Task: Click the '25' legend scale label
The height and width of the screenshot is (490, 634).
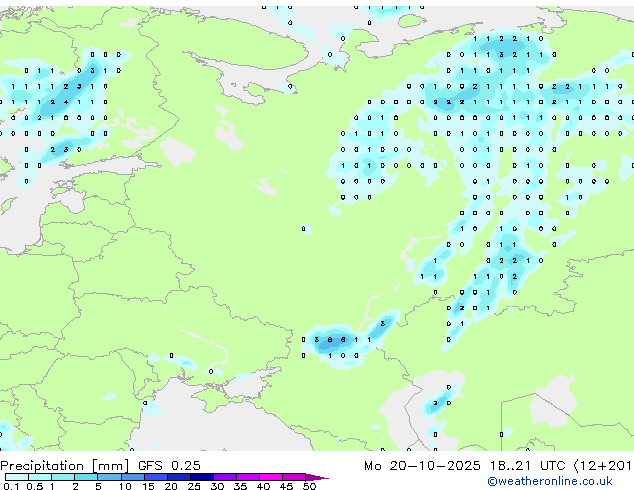Action: coord(194,486)
